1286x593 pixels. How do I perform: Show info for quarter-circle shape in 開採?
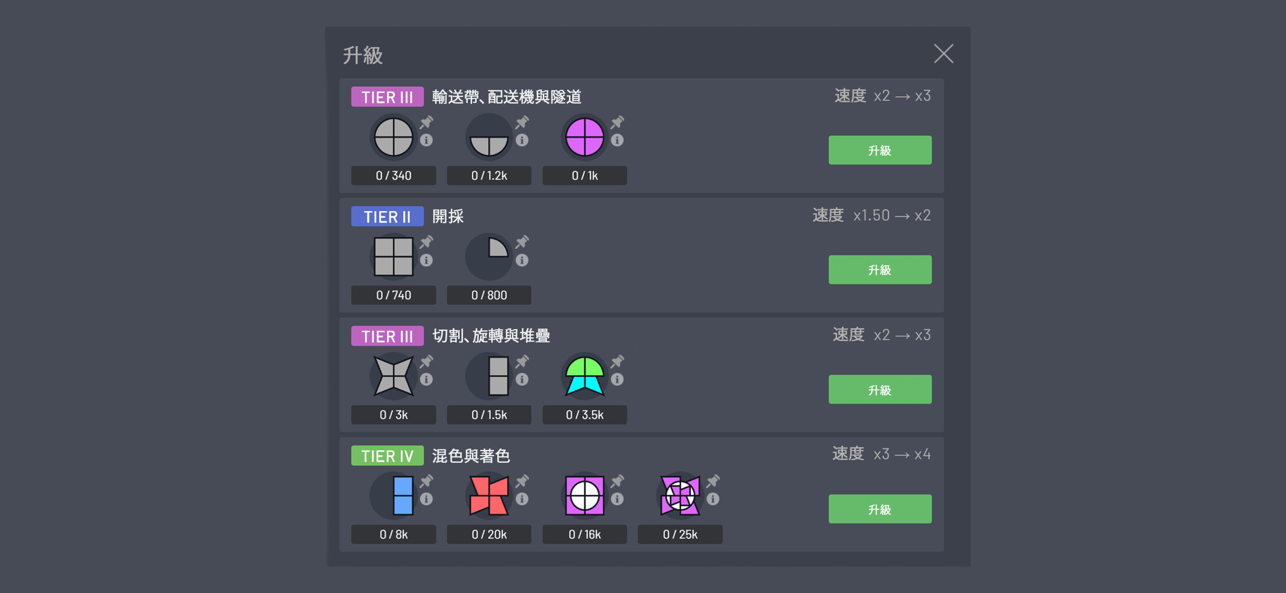[522, 261]
